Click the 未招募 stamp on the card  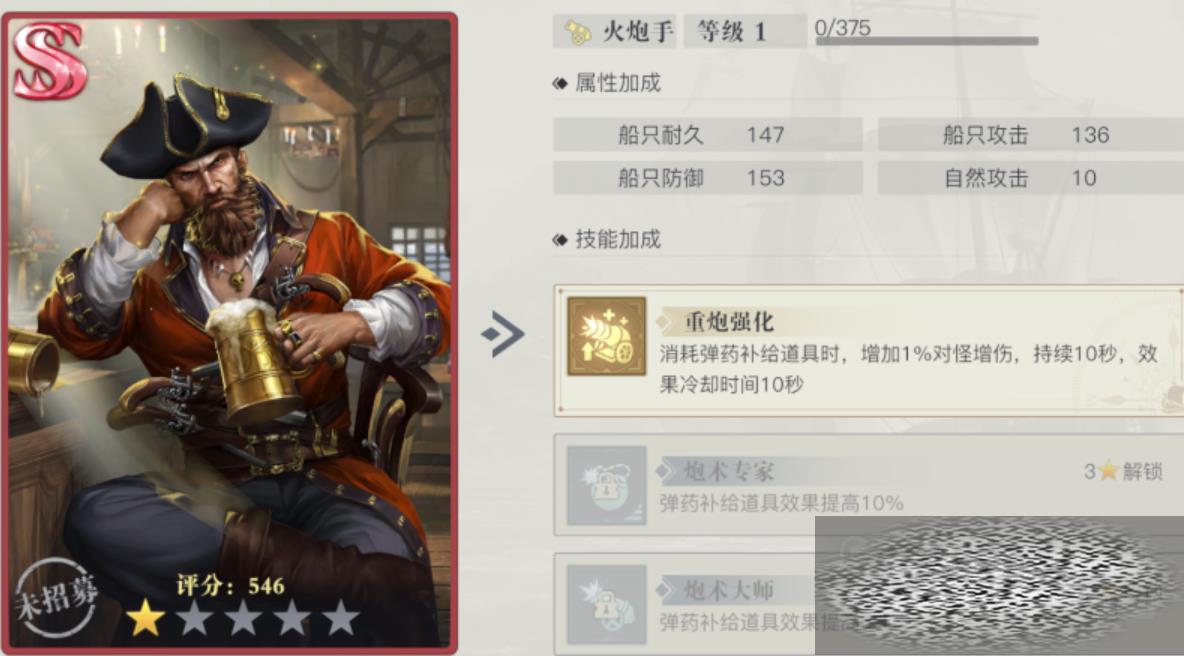point(57,598)
